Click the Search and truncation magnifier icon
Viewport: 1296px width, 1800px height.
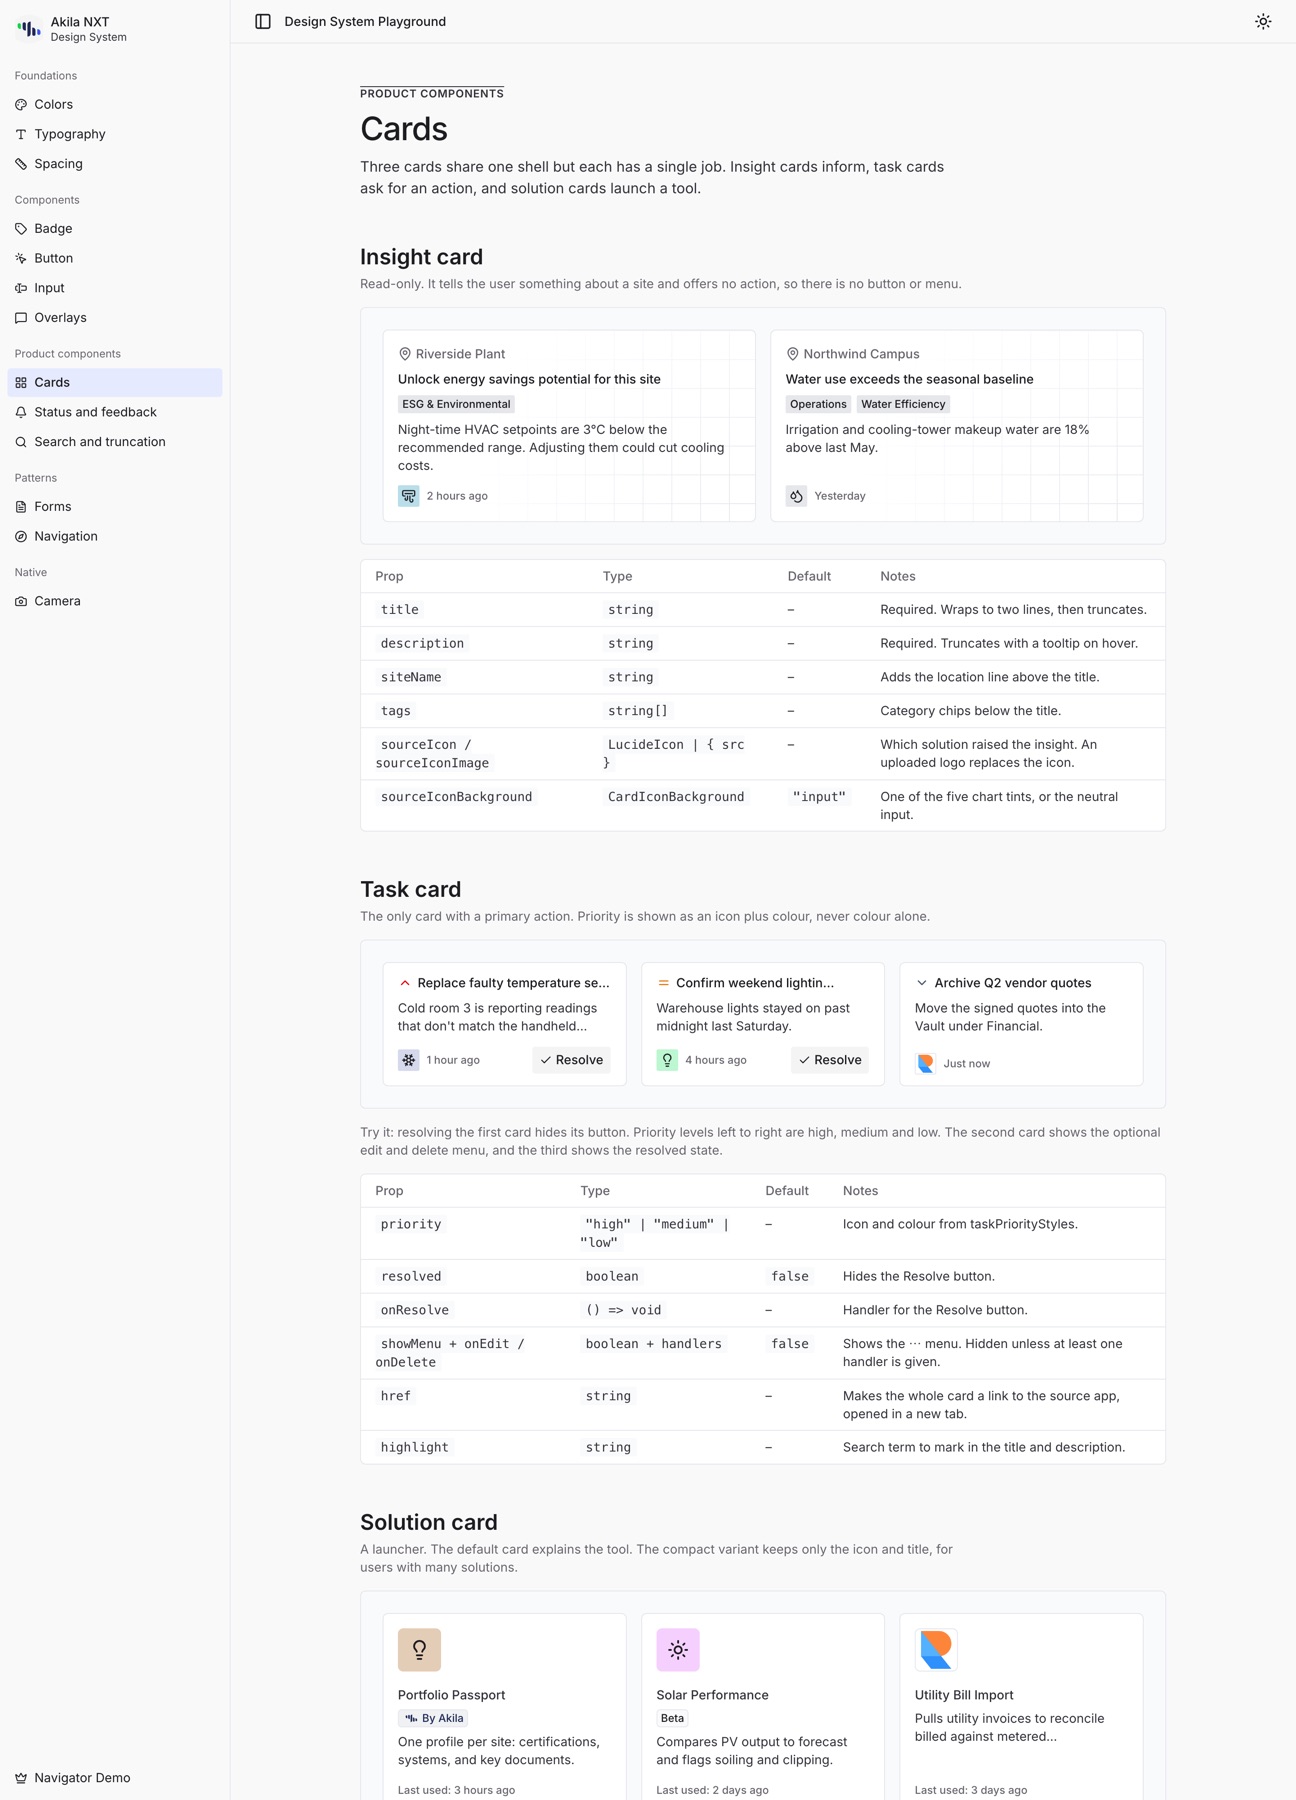coord(21,442)
